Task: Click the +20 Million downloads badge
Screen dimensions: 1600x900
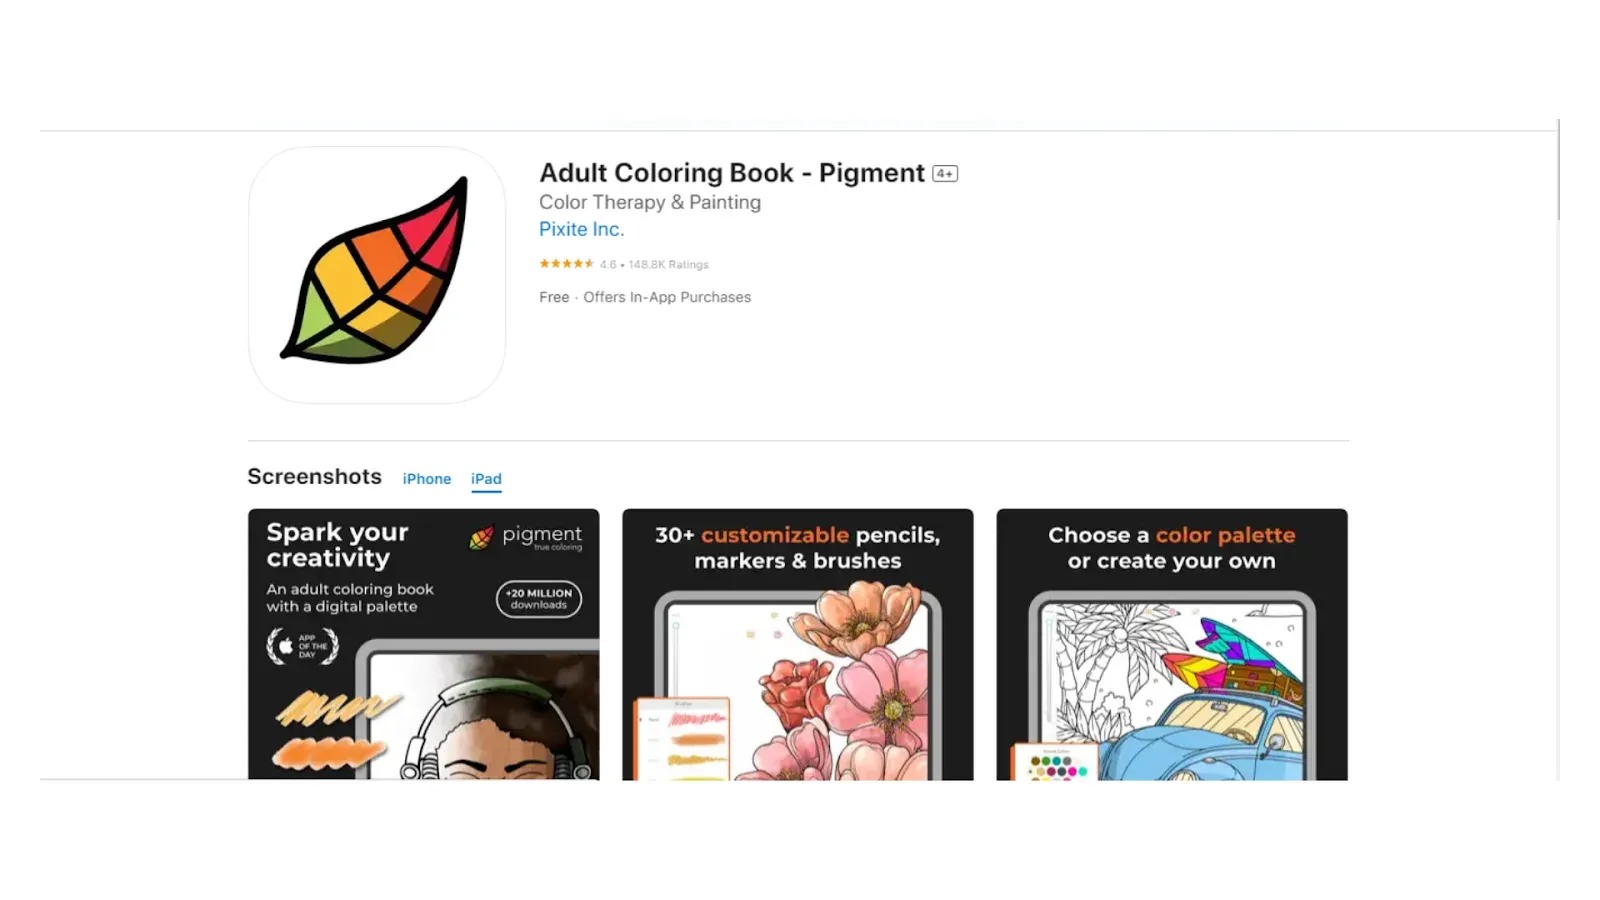Action: [x=539, y=599]
